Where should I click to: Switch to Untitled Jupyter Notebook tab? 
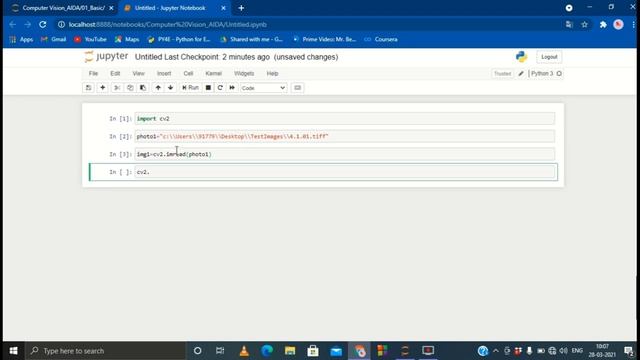pyautogui.click(x=171, y=8)
